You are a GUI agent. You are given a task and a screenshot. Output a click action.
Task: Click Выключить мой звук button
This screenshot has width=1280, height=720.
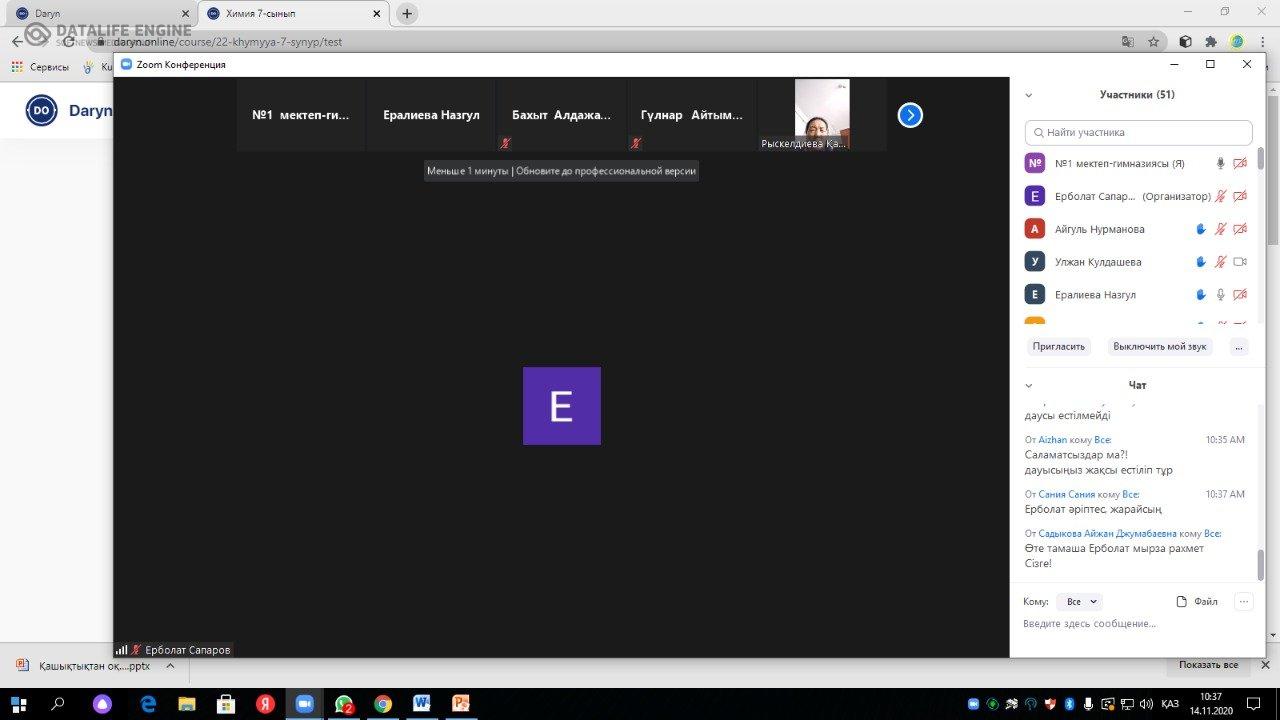point(1160,346)
